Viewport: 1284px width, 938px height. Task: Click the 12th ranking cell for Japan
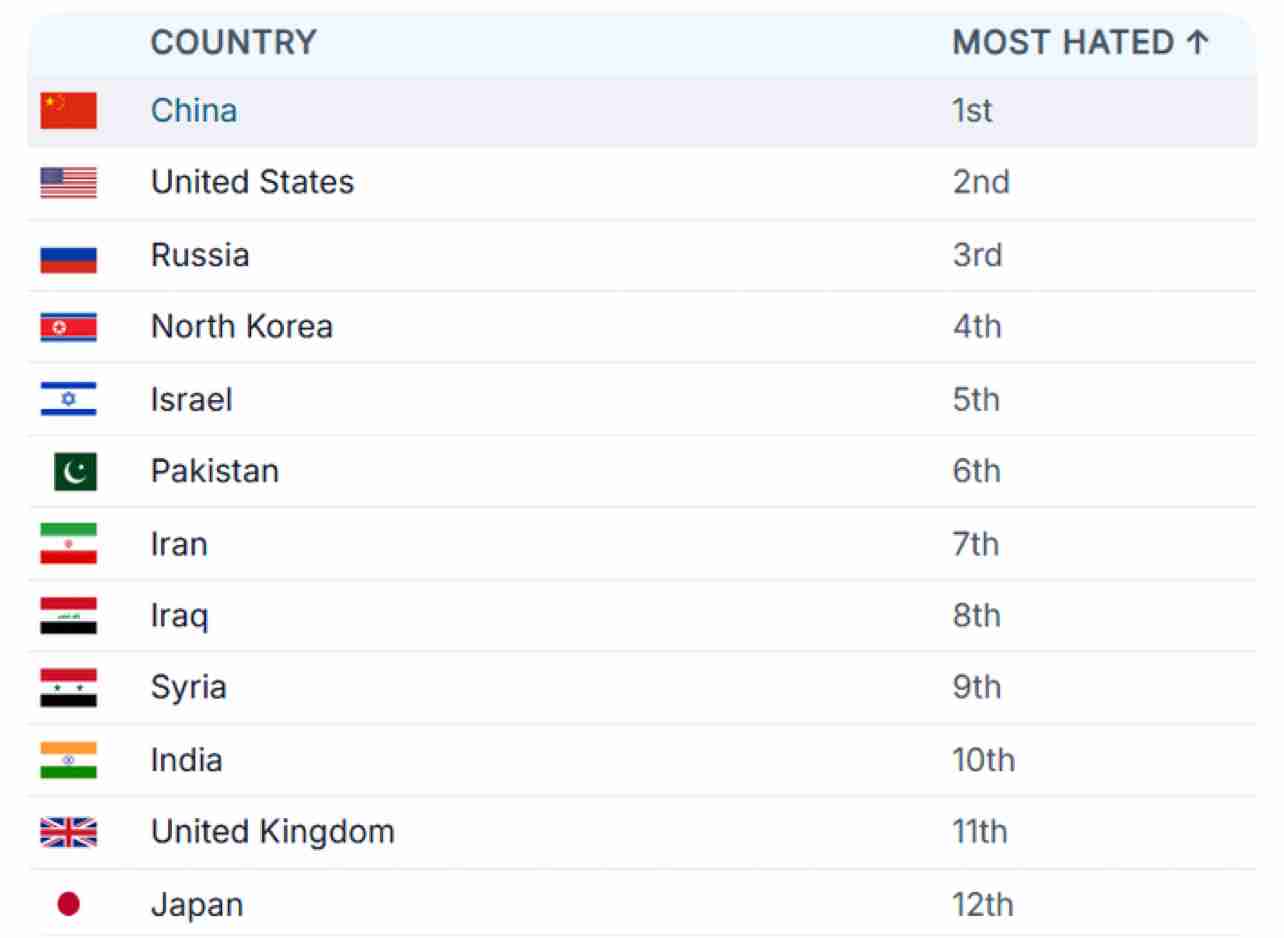(983, 905)
